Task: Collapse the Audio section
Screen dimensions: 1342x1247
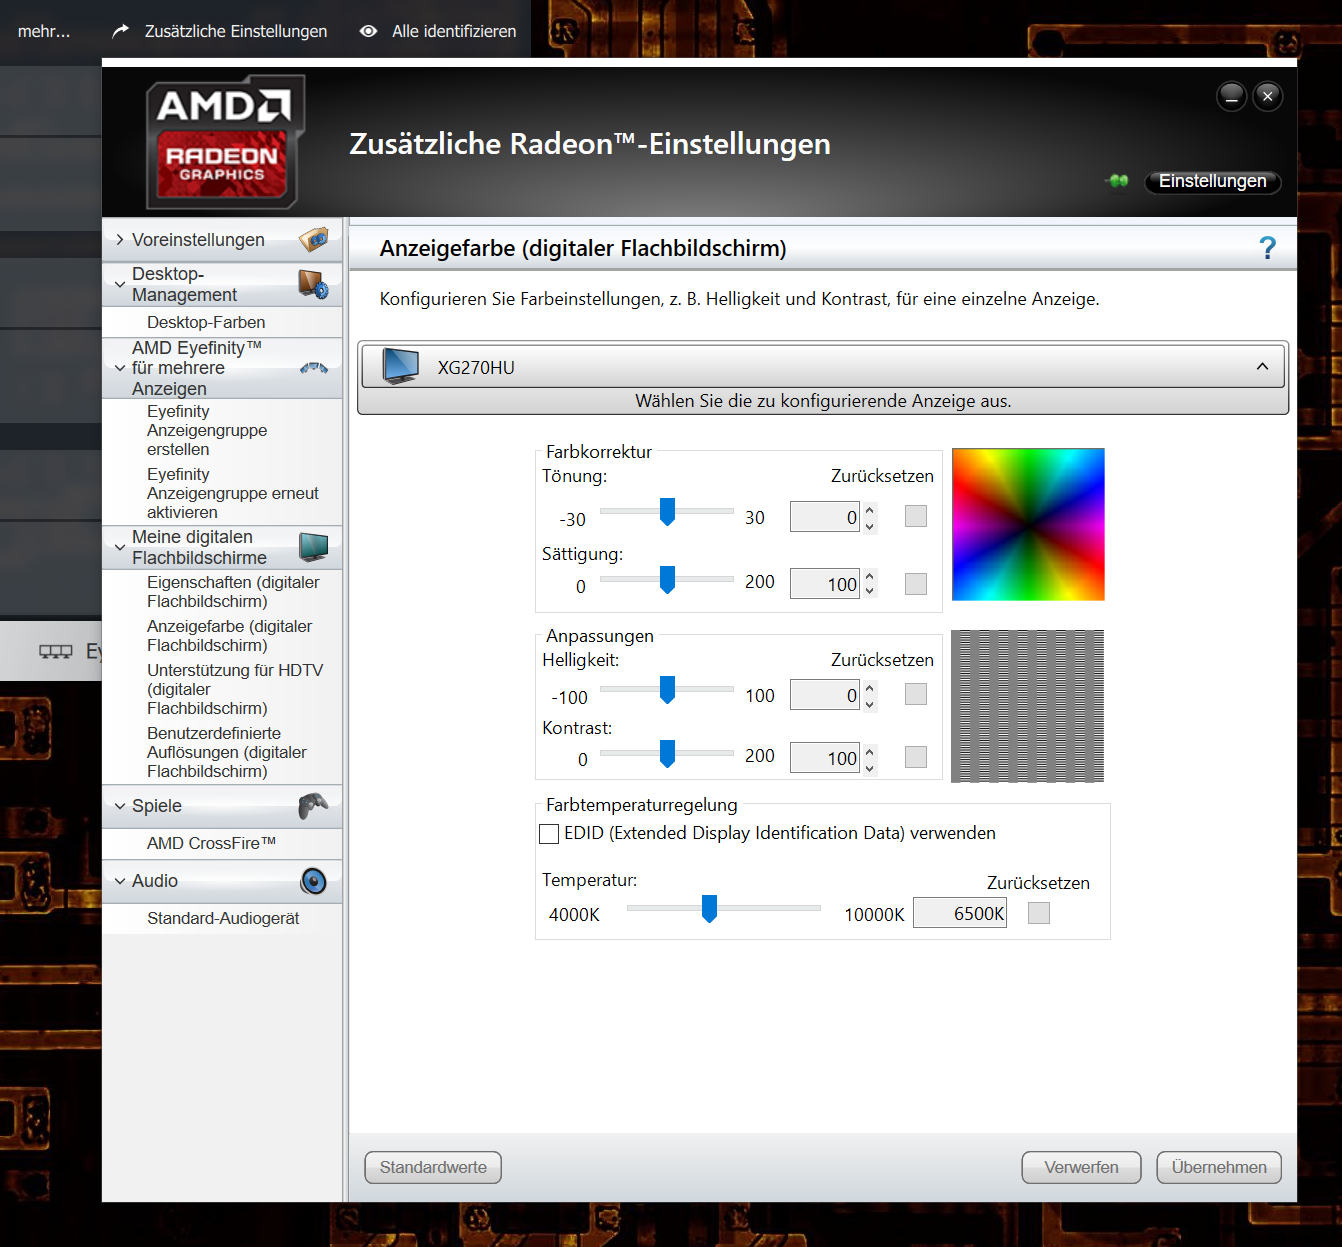Action: (120, 881)
